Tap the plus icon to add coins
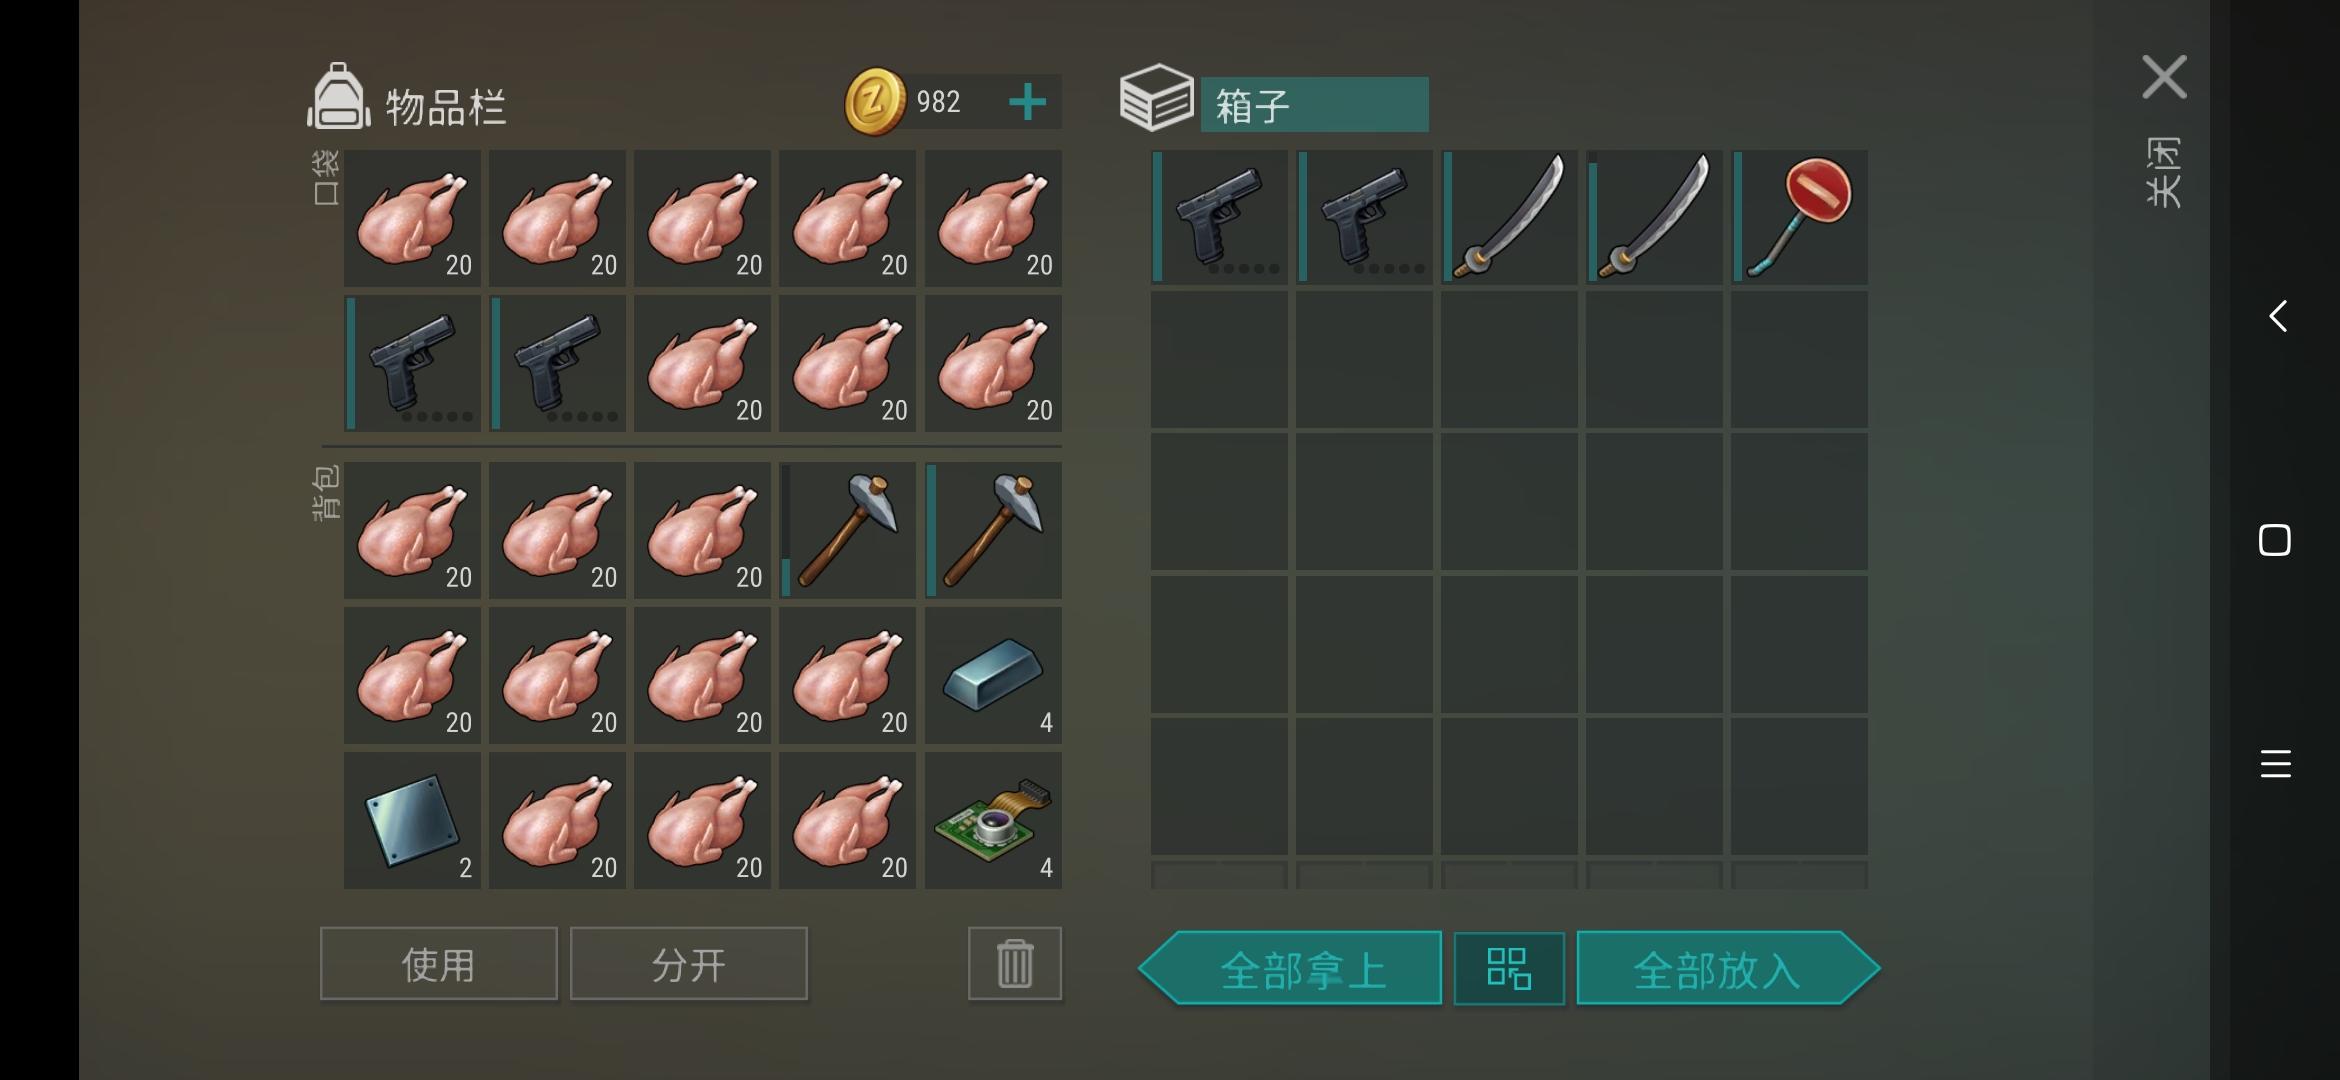This screenshot has height=1080, width=2340. pyautogui.click(x=1027, y=102)
